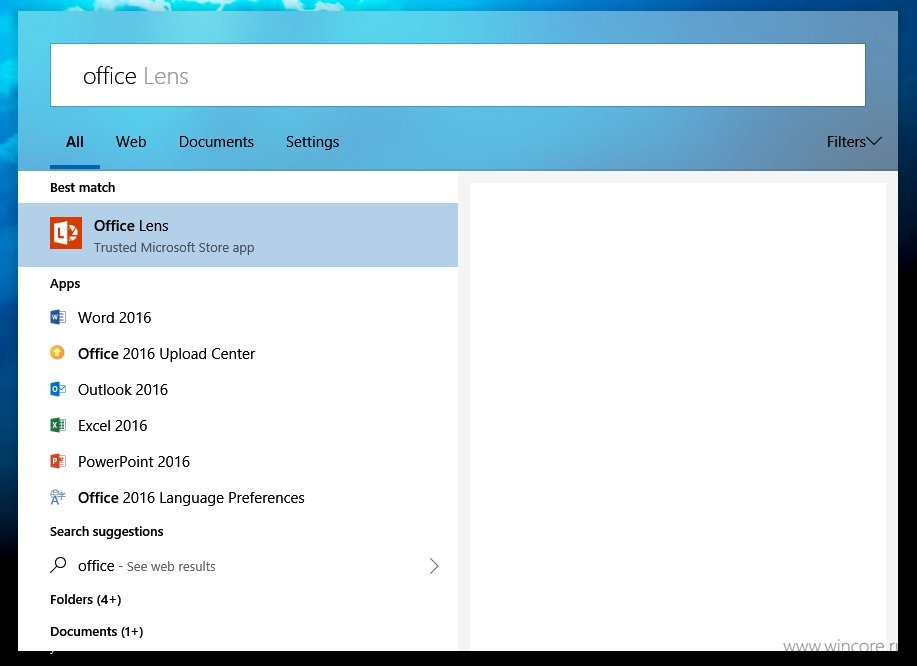This screenshot has height=666, width=917.
Task: Switch to the Settings tab
Action: tap(312, 142)
